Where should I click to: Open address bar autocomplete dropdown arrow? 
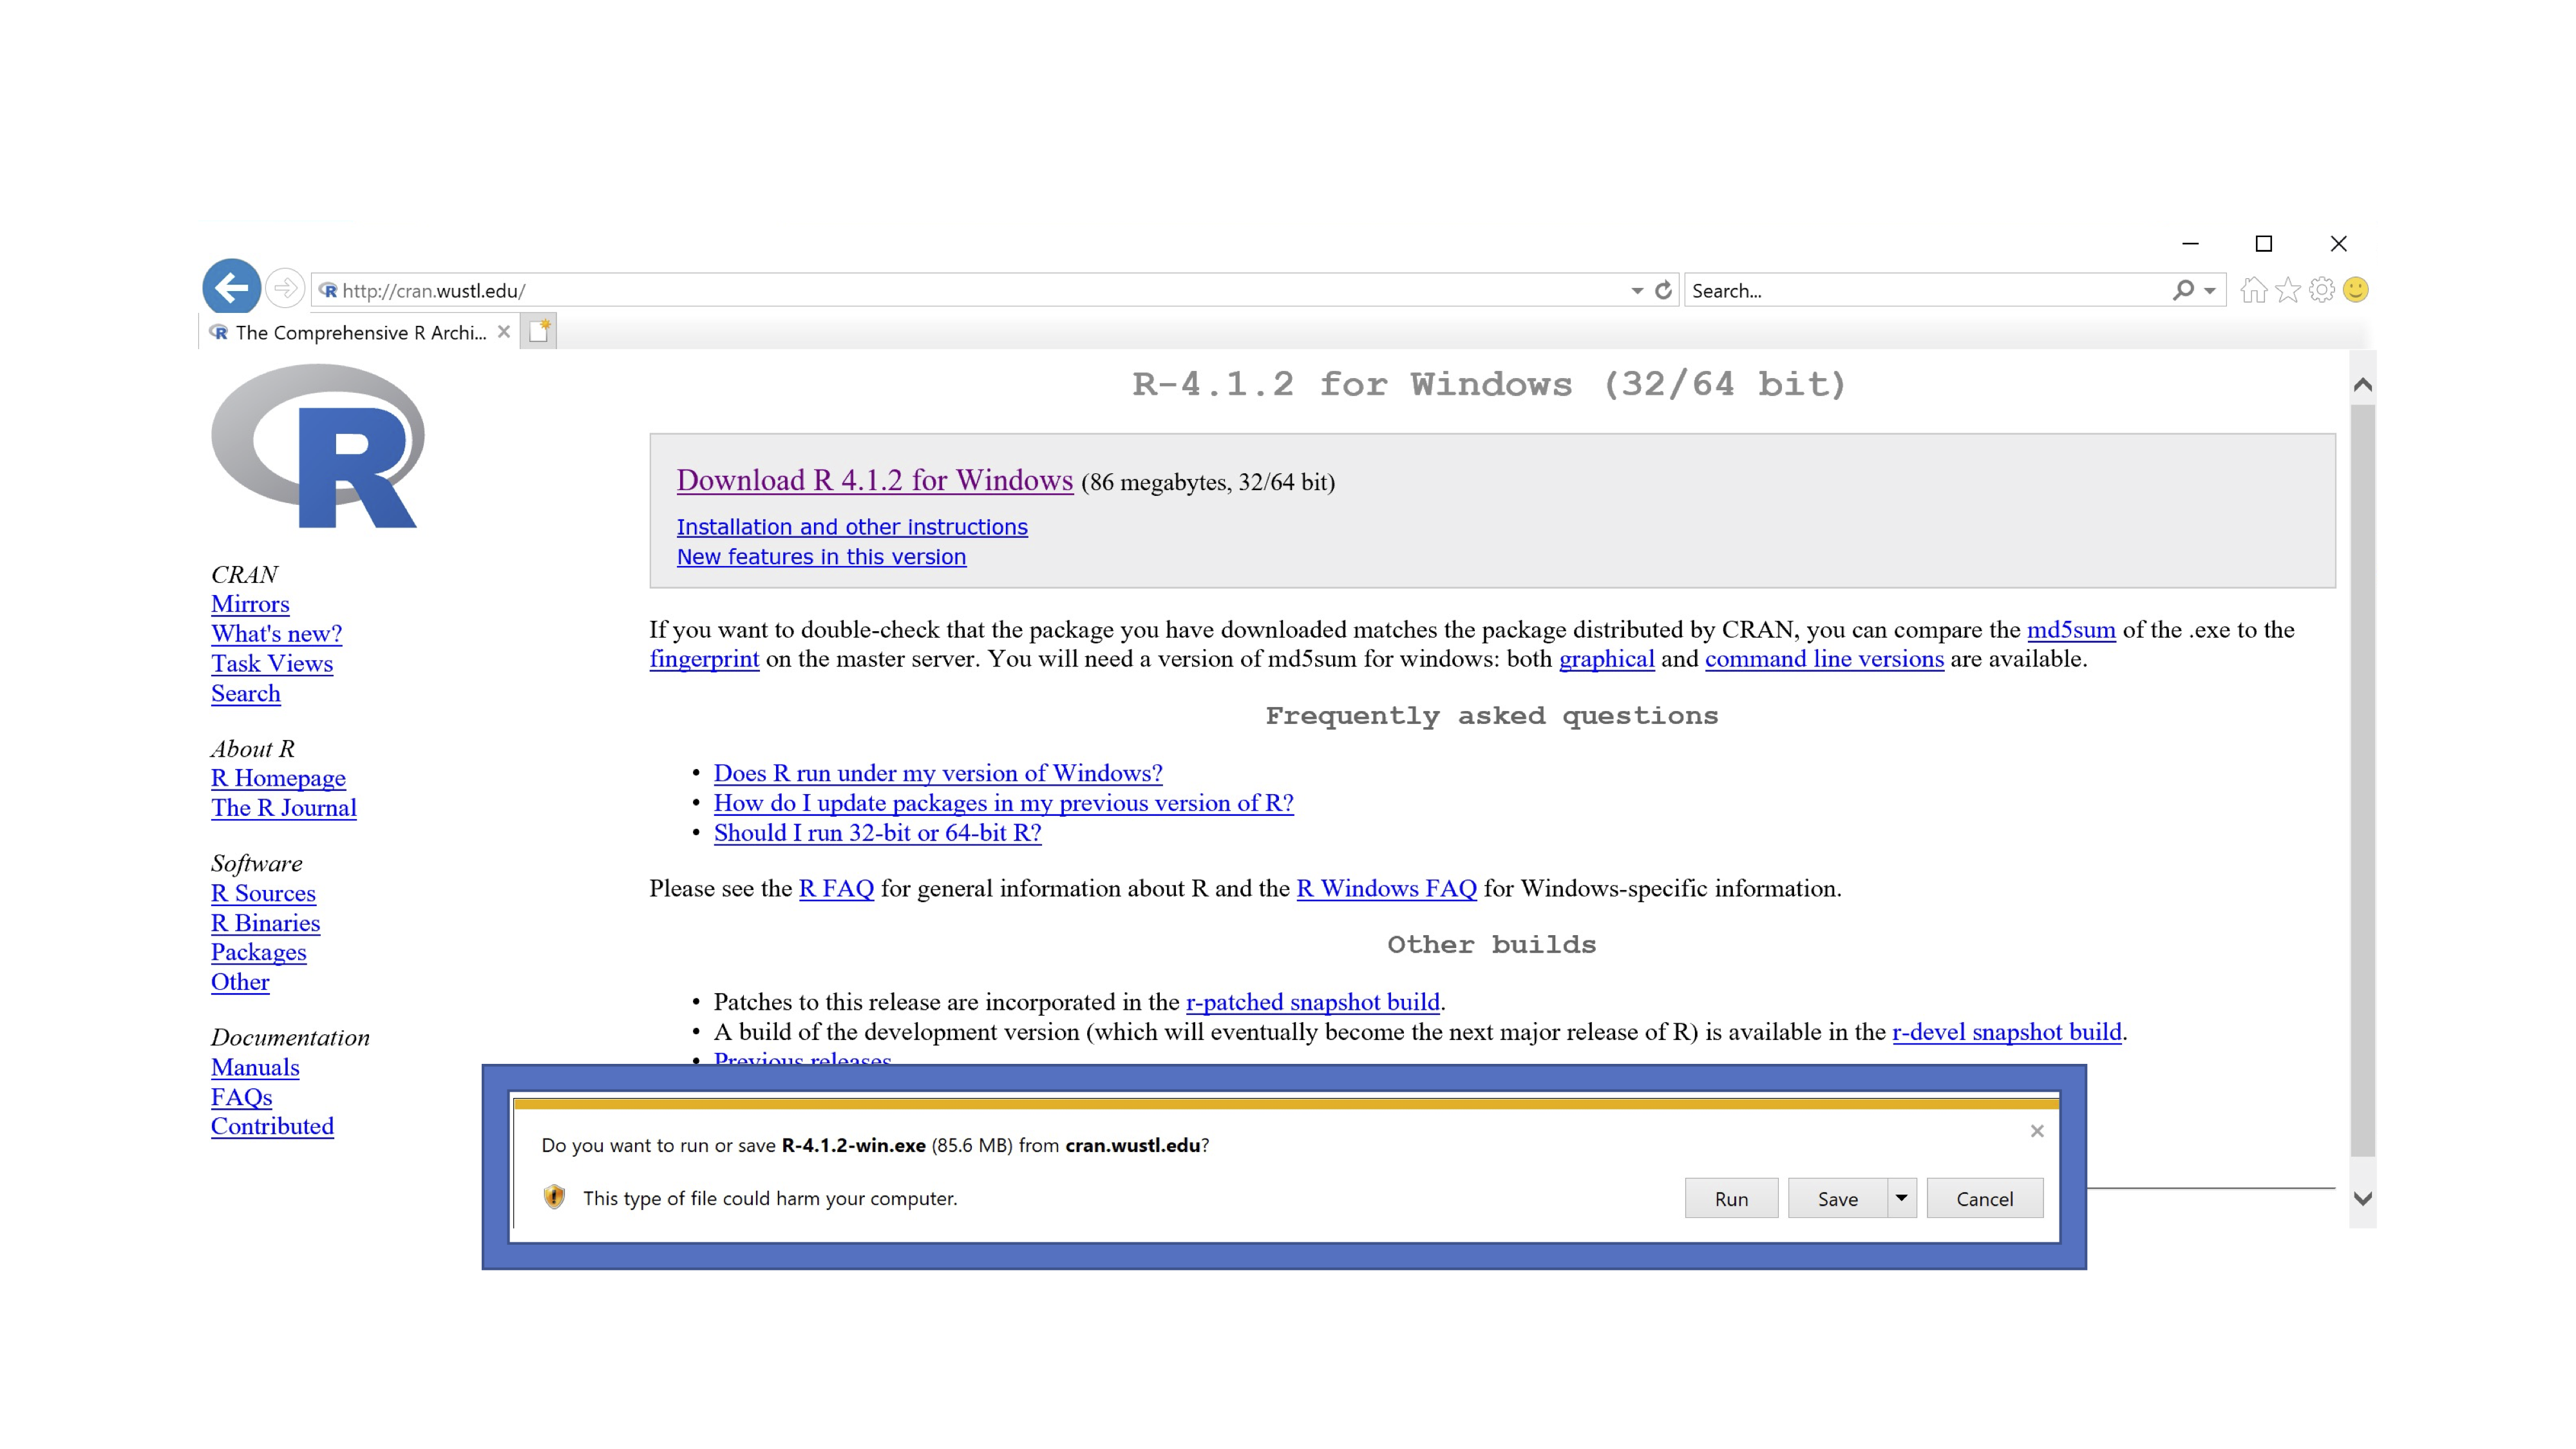click(1637, 291)
